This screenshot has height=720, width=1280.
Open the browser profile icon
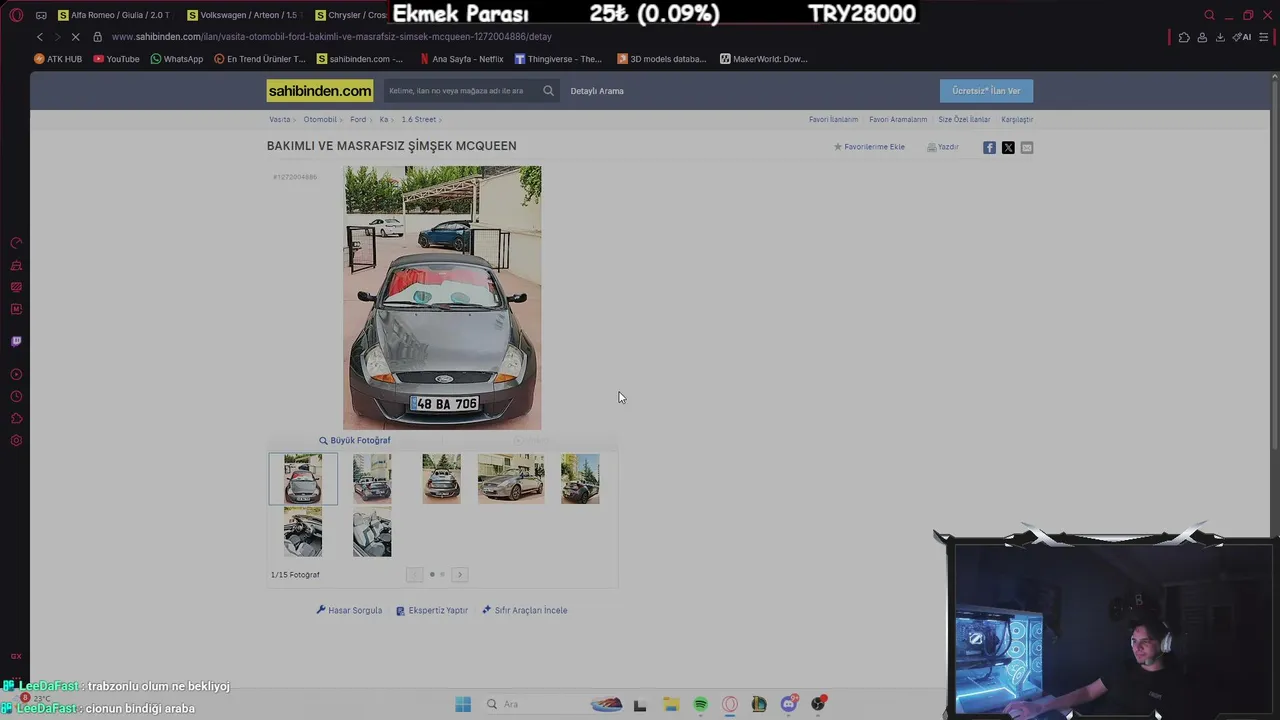[x=1202, y=37]
